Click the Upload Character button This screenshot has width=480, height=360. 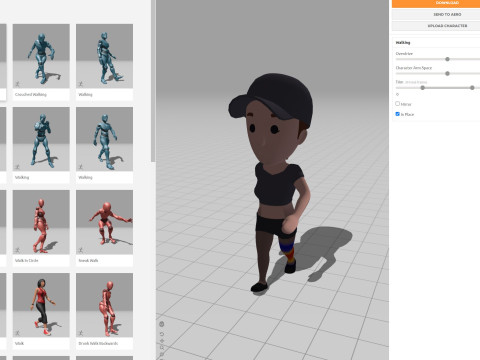436,26
